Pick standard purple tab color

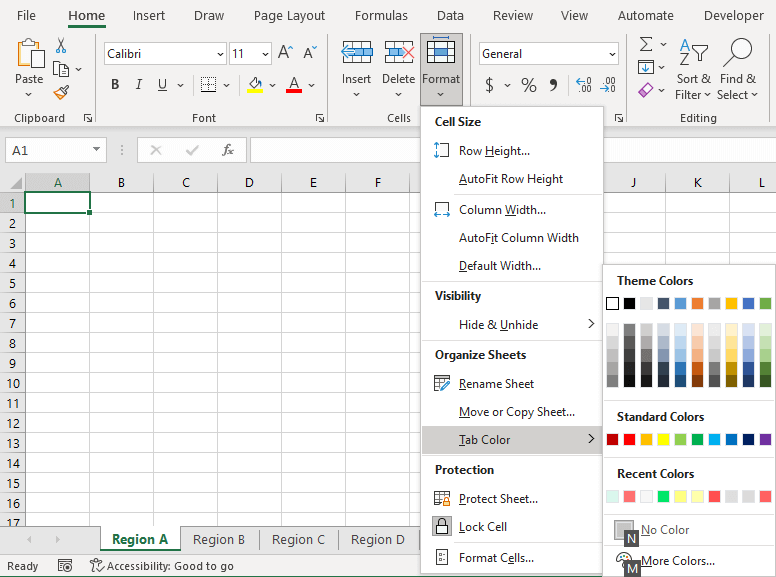coord(765,439)
